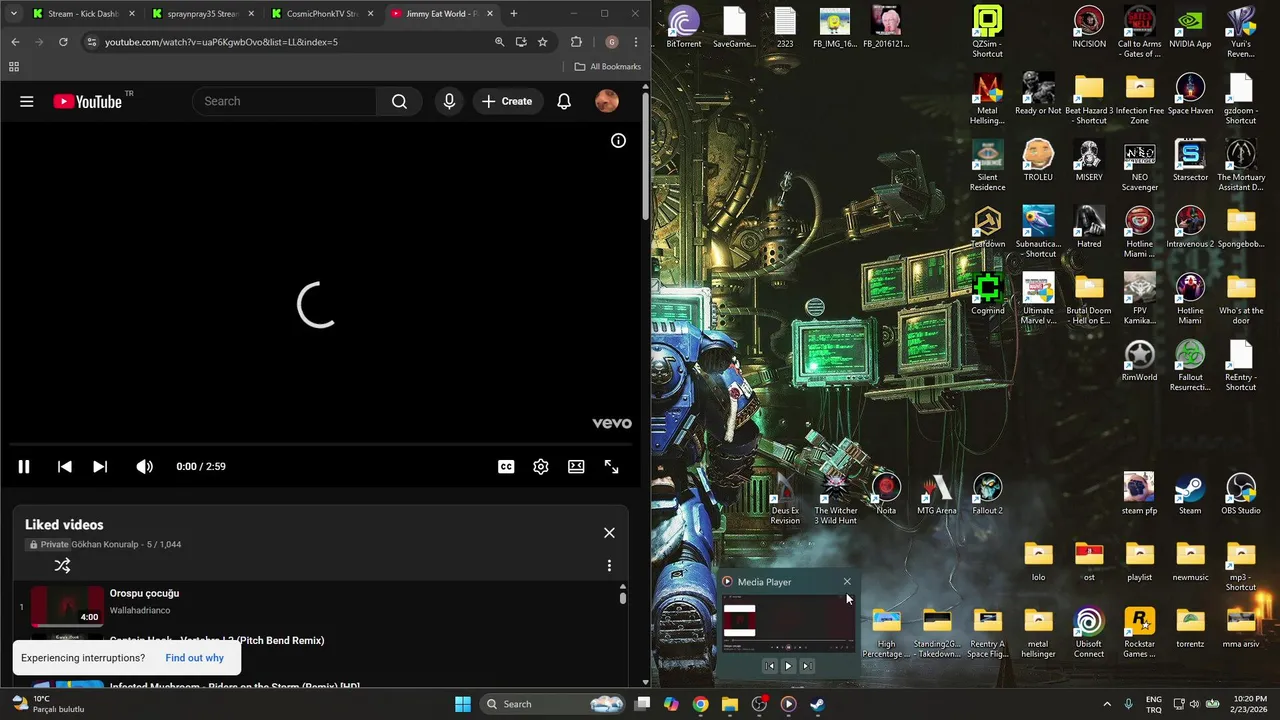This screenshot has width=1280, height=720.
Task: Open ENG TRQ language switcher
Action: (1153, 704)
